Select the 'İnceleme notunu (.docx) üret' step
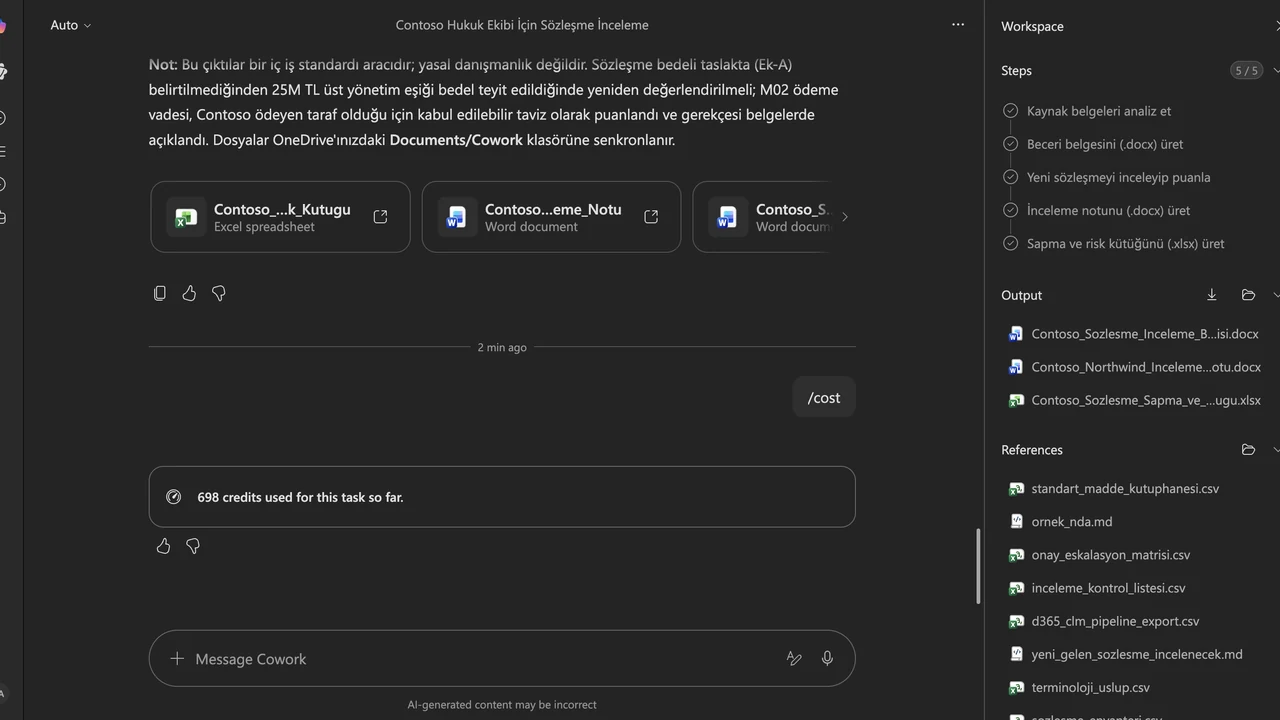1280x720 pixels. (1108, 210)
